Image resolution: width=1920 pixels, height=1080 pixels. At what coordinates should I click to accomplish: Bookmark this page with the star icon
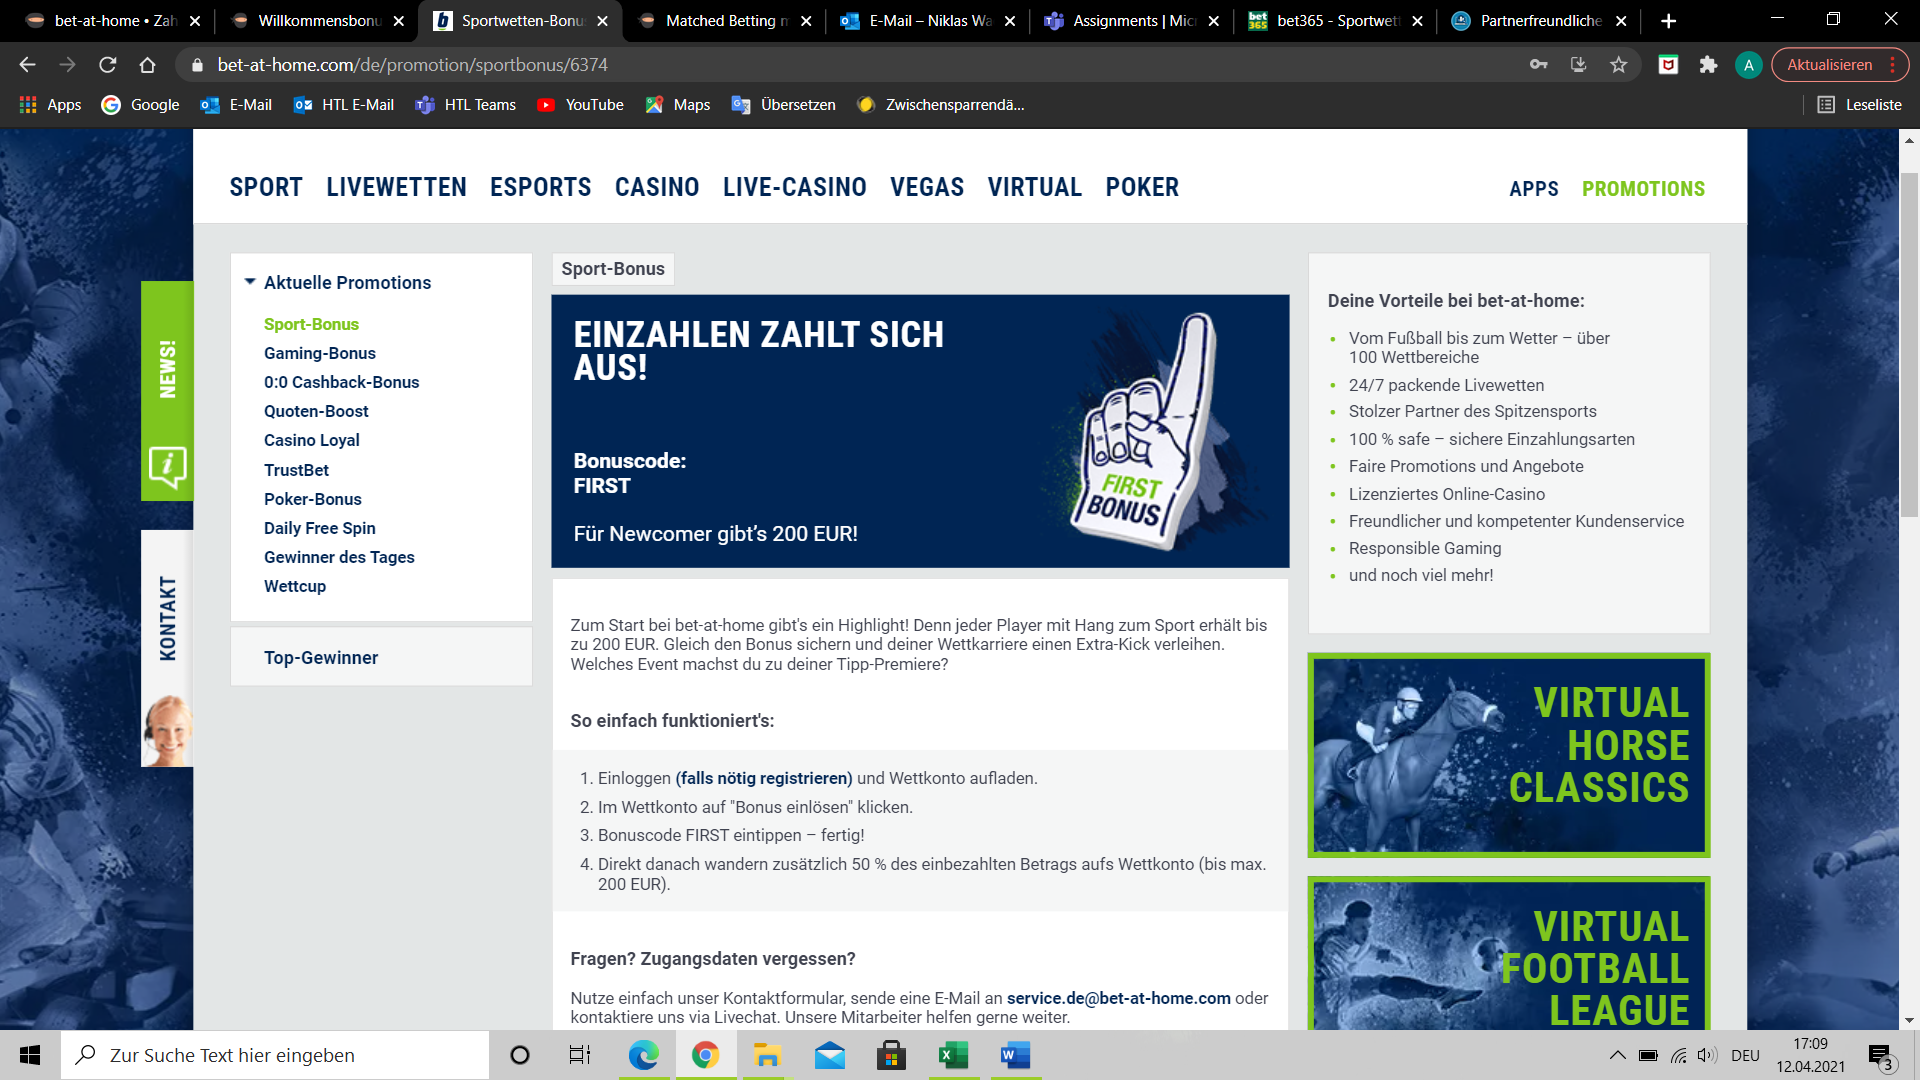pyautogui.click(x=1618, y=65)
